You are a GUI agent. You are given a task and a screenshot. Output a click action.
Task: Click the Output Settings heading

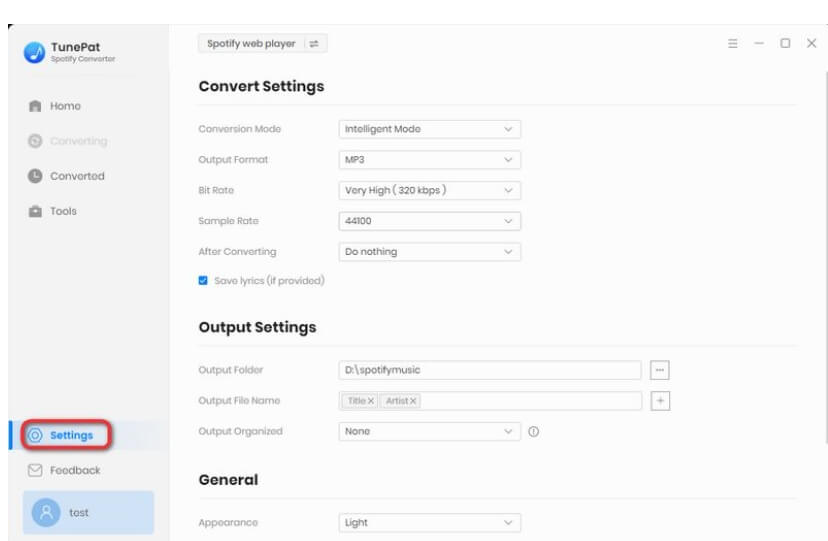(x=257, y=327)
